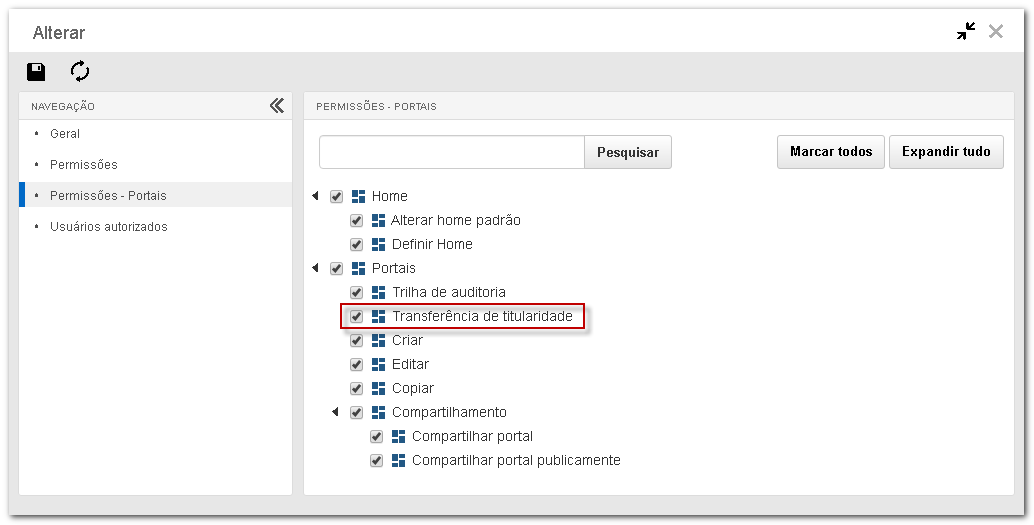
Task: Click the save floppy disk icon
Action: coord(36,71)
